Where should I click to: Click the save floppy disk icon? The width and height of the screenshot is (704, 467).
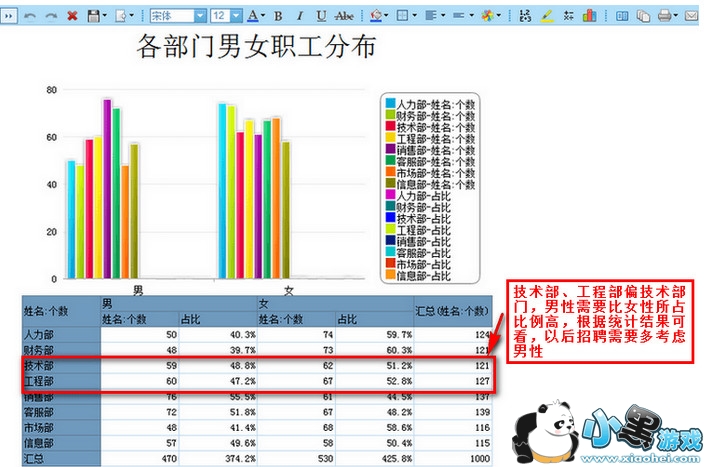93,16
